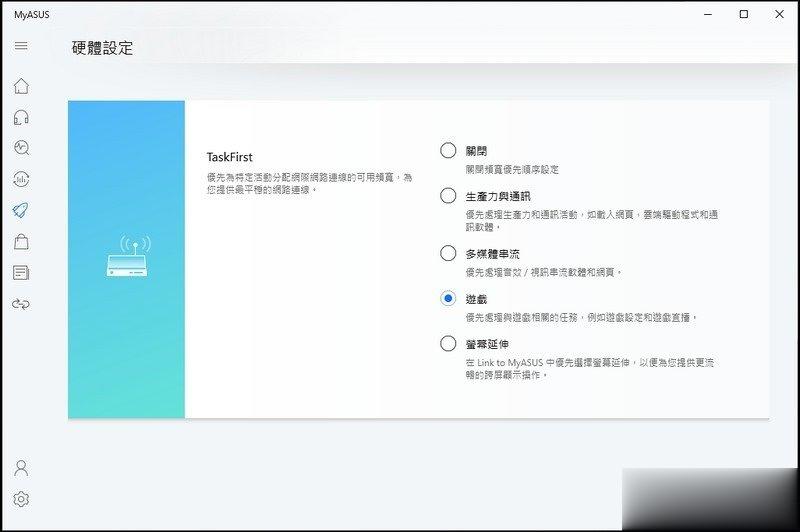Open system diagnosis icon in sidebar
This screenshot has height=532, width=800.
[21, 148]
